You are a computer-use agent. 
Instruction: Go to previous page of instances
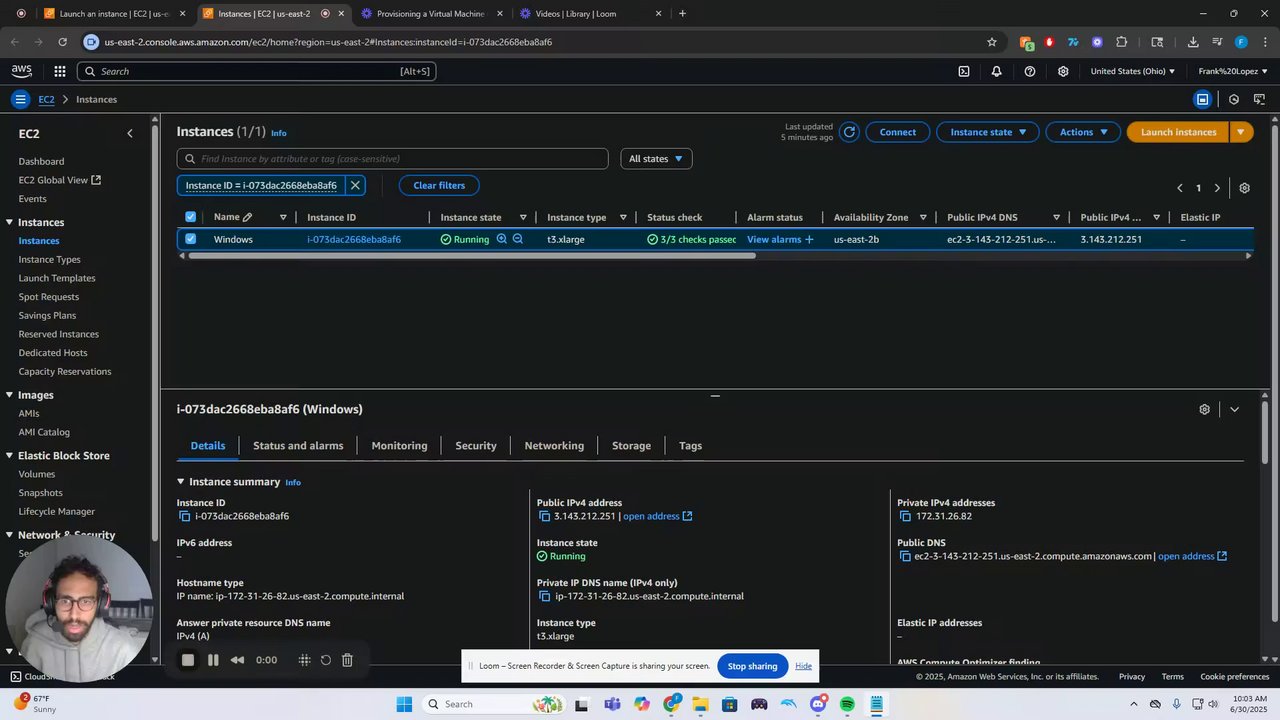click(x=1180, y=188)
